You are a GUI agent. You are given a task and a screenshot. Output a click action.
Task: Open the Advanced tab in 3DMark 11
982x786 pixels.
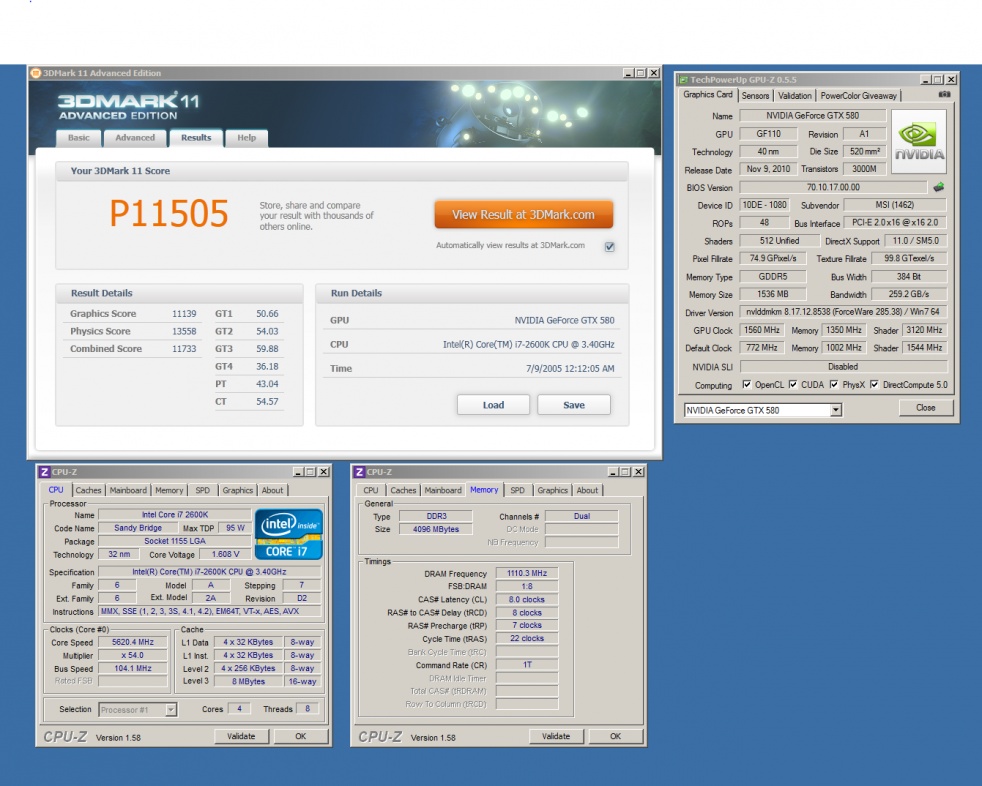[x=134, y=138]
